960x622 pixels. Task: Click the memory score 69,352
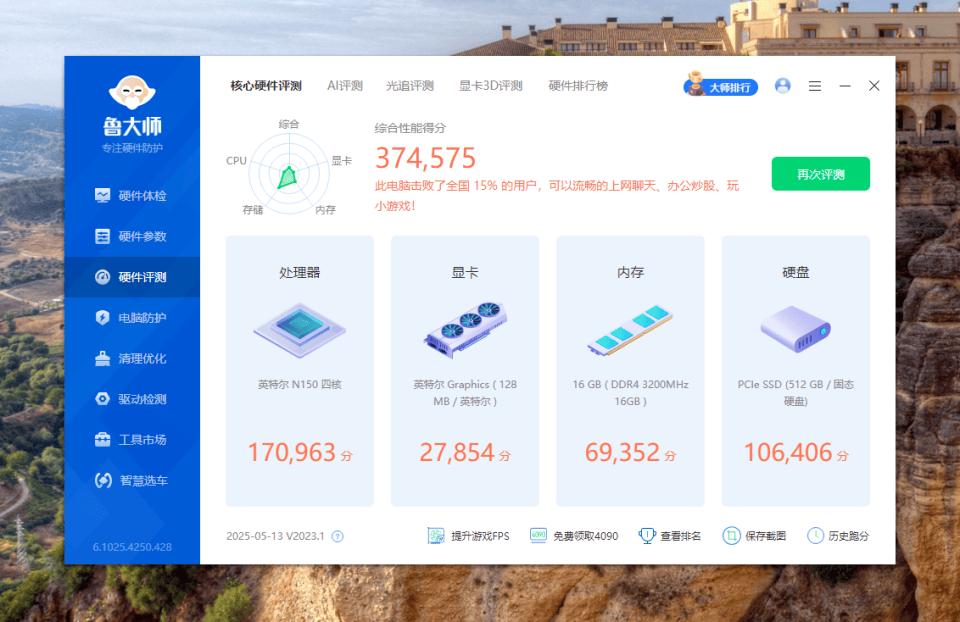tap(622, 452)
